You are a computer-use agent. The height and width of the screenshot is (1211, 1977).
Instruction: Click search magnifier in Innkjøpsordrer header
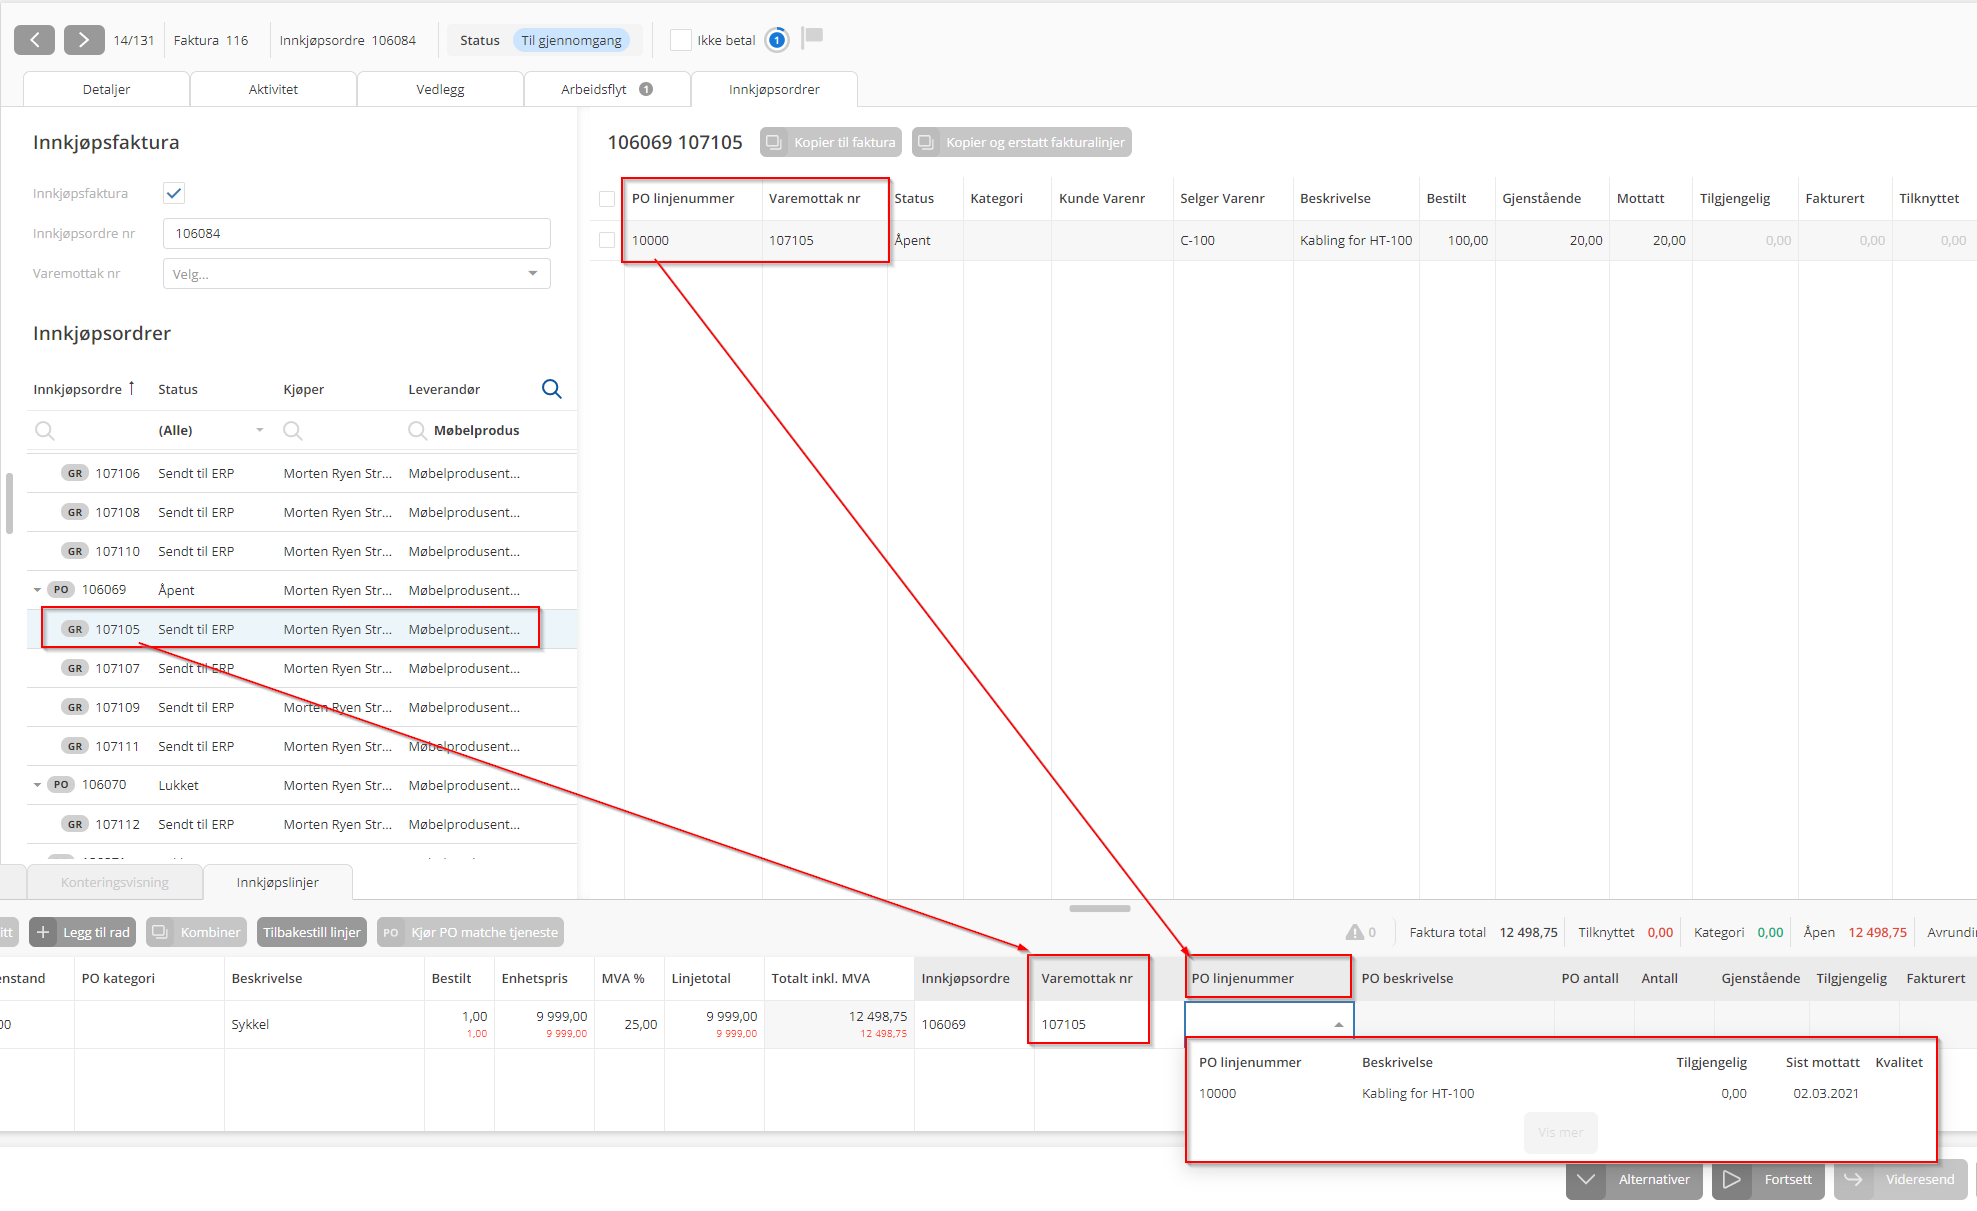tap(551, 389)
